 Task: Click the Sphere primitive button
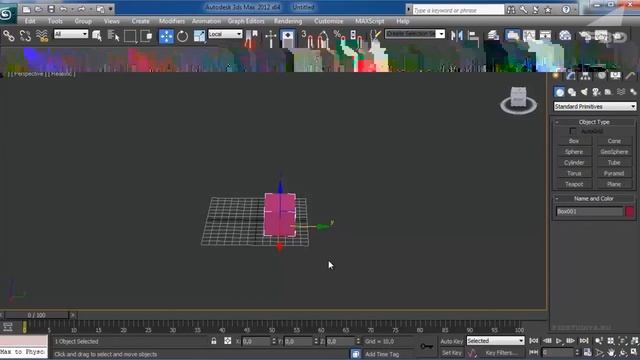574,152
